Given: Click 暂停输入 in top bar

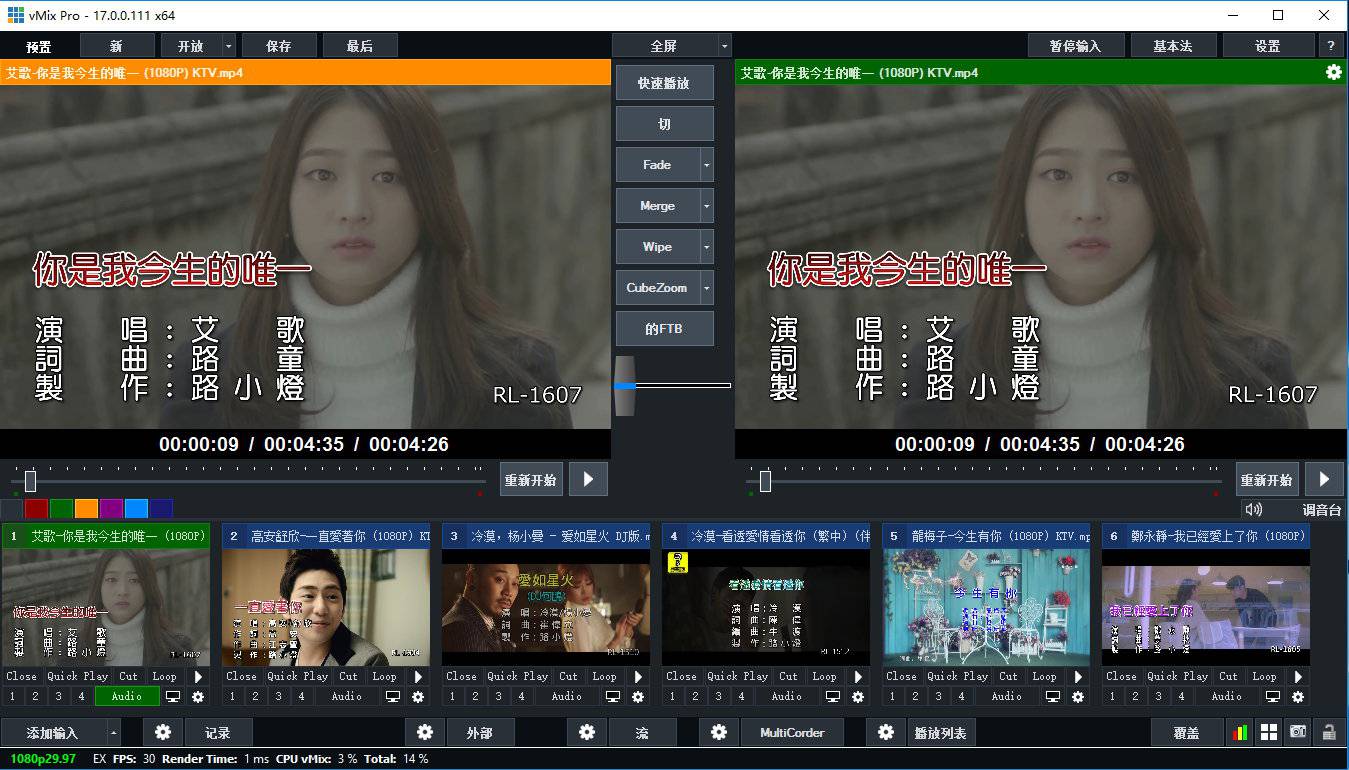Looking at the screenshot, I should [x=1075, y=46].
